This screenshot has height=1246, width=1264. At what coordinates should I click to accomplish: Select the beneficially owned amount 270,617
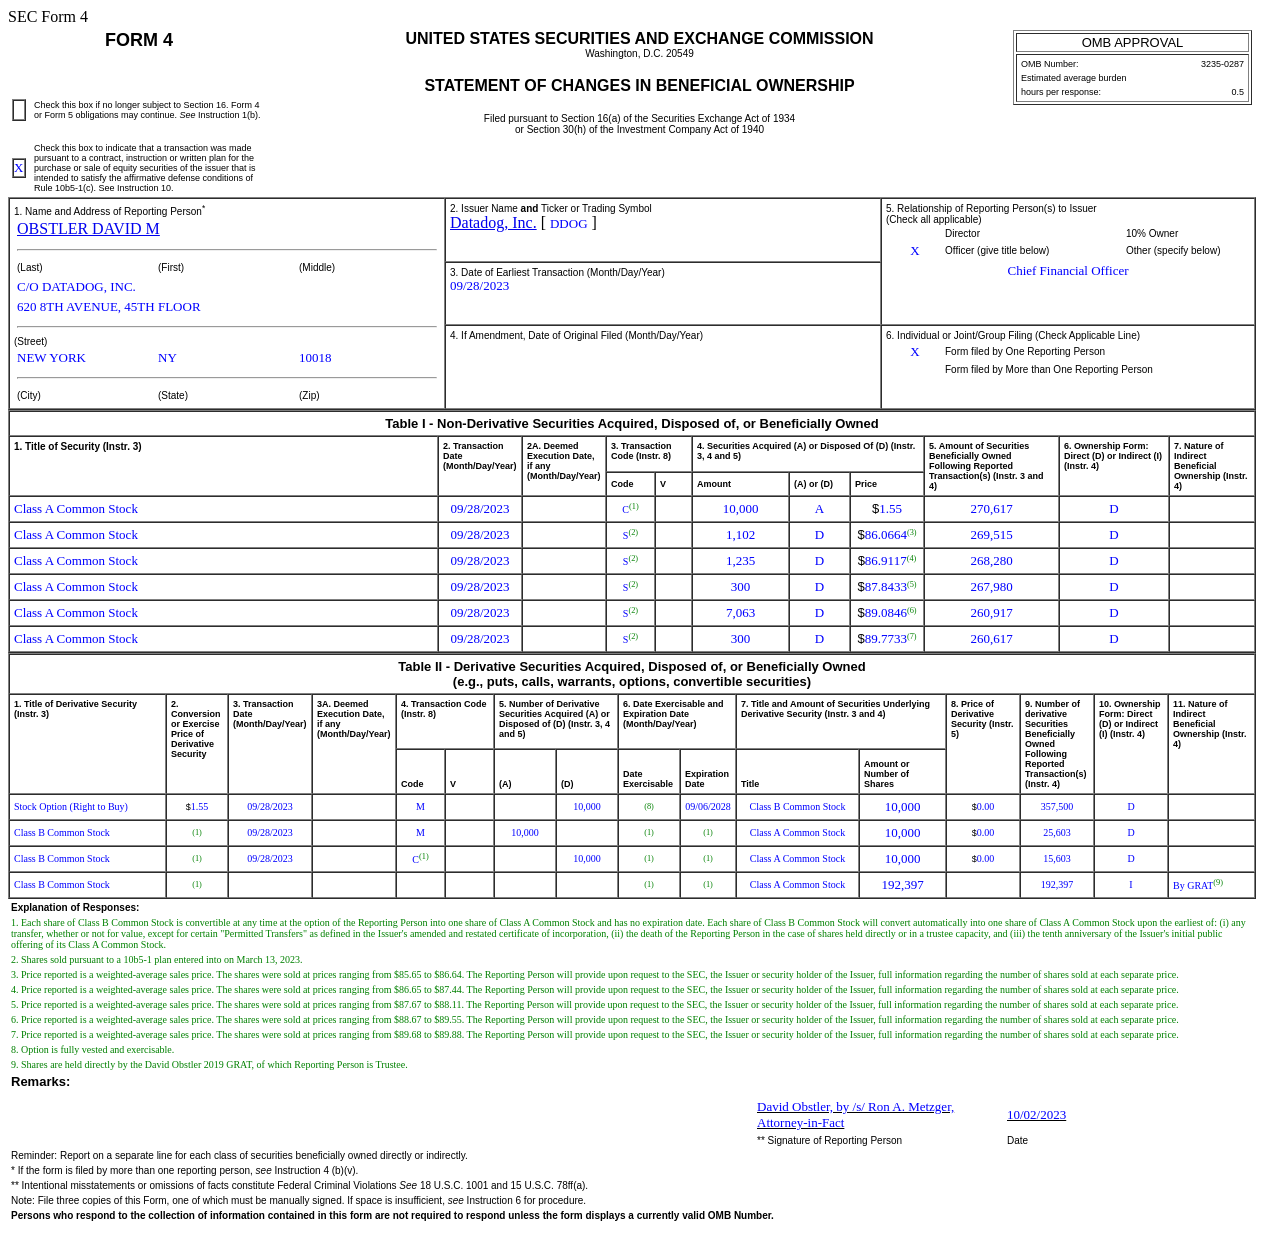click(991, 509)
